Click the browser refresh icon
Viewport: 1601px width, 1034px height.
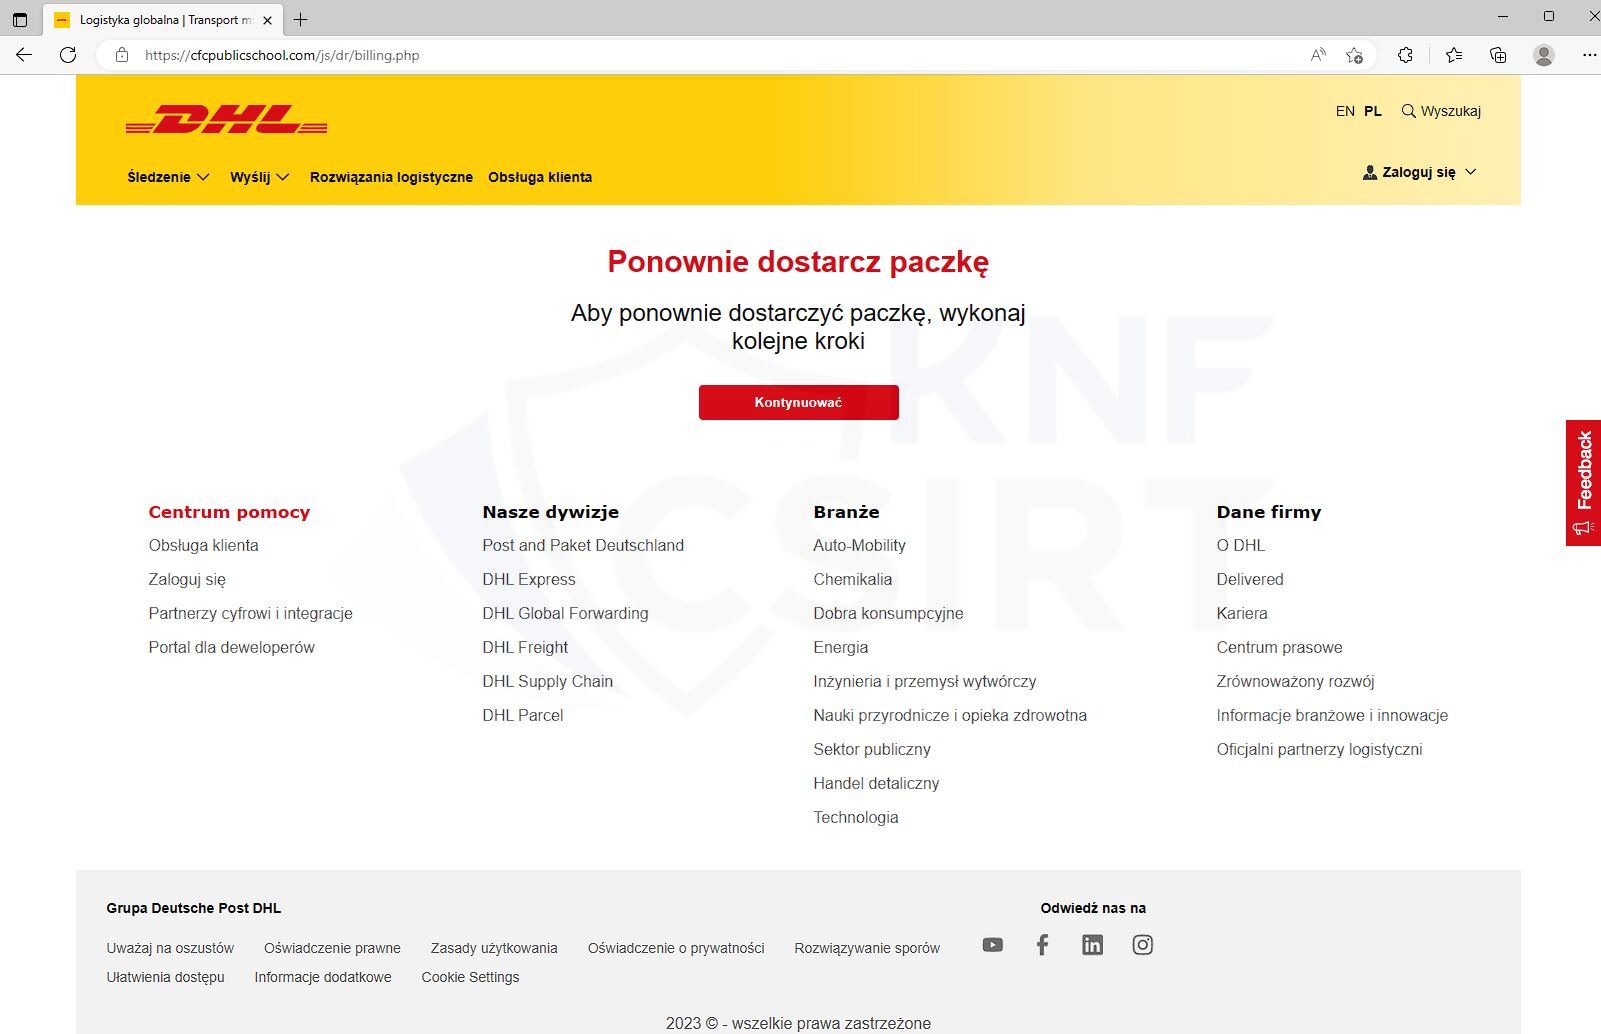pyautogui.click(x=67, y=55)
